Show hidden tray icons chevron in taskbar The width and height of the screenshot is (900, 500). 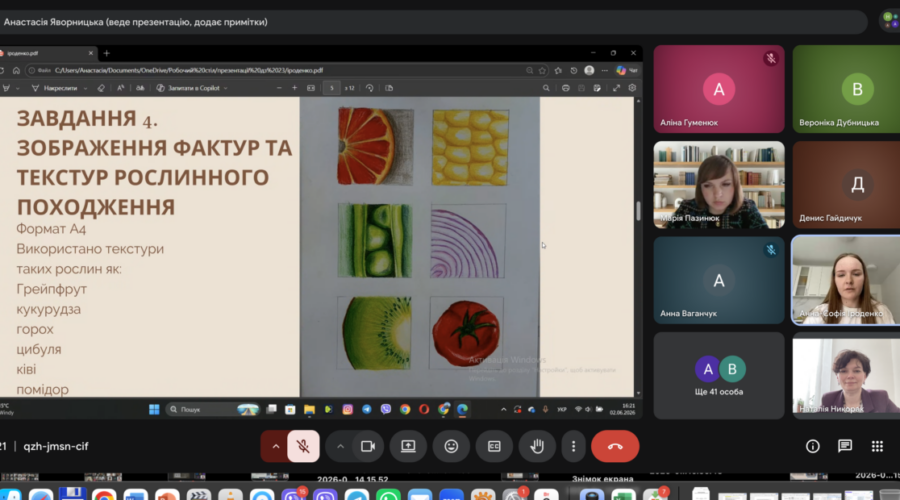(x=503, y=409)
